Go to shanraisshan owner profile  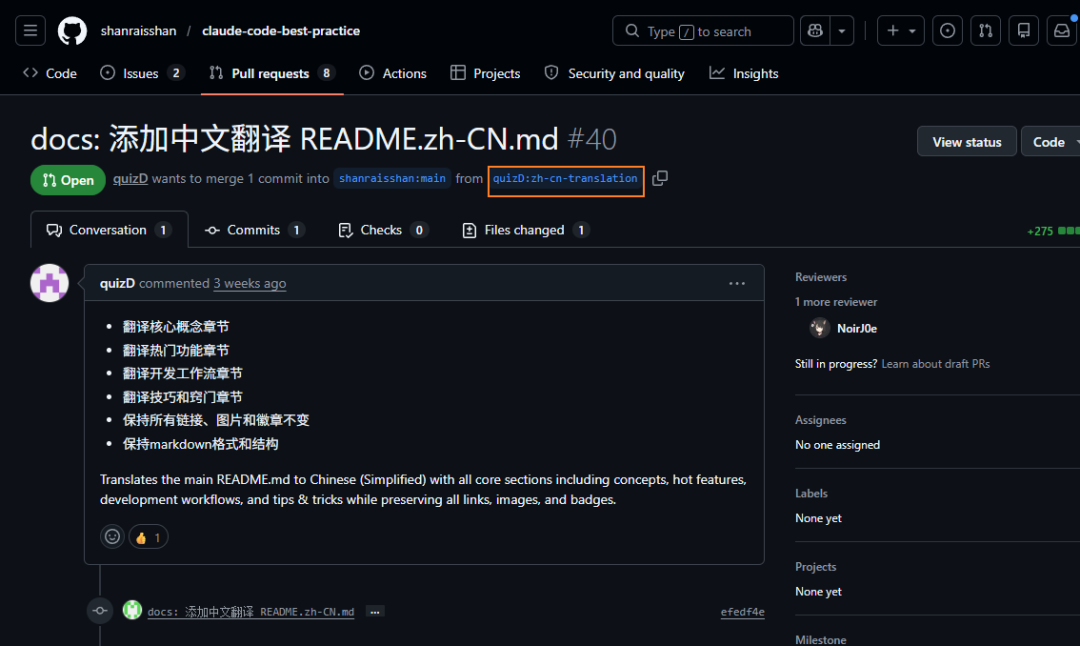pyautogui.click(x=138, y=31)
